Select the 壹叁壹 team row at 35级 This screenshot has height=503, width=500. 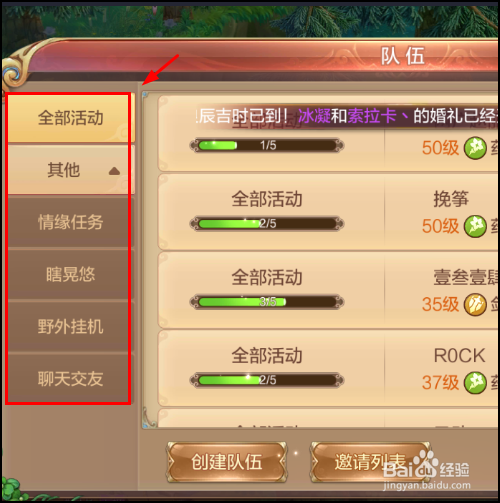pyautogui.click(x=328, y=290)
